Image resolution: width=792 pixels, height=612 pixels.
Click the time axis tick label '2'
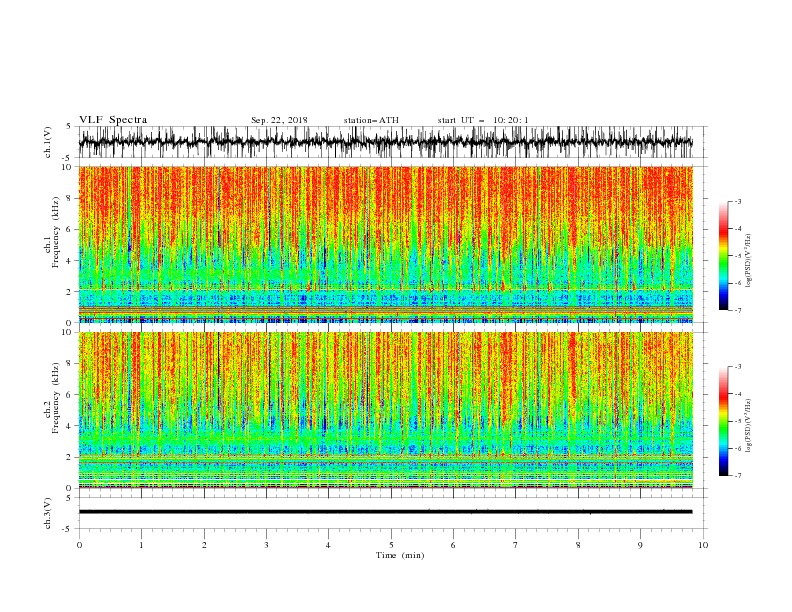coord(204,545)
